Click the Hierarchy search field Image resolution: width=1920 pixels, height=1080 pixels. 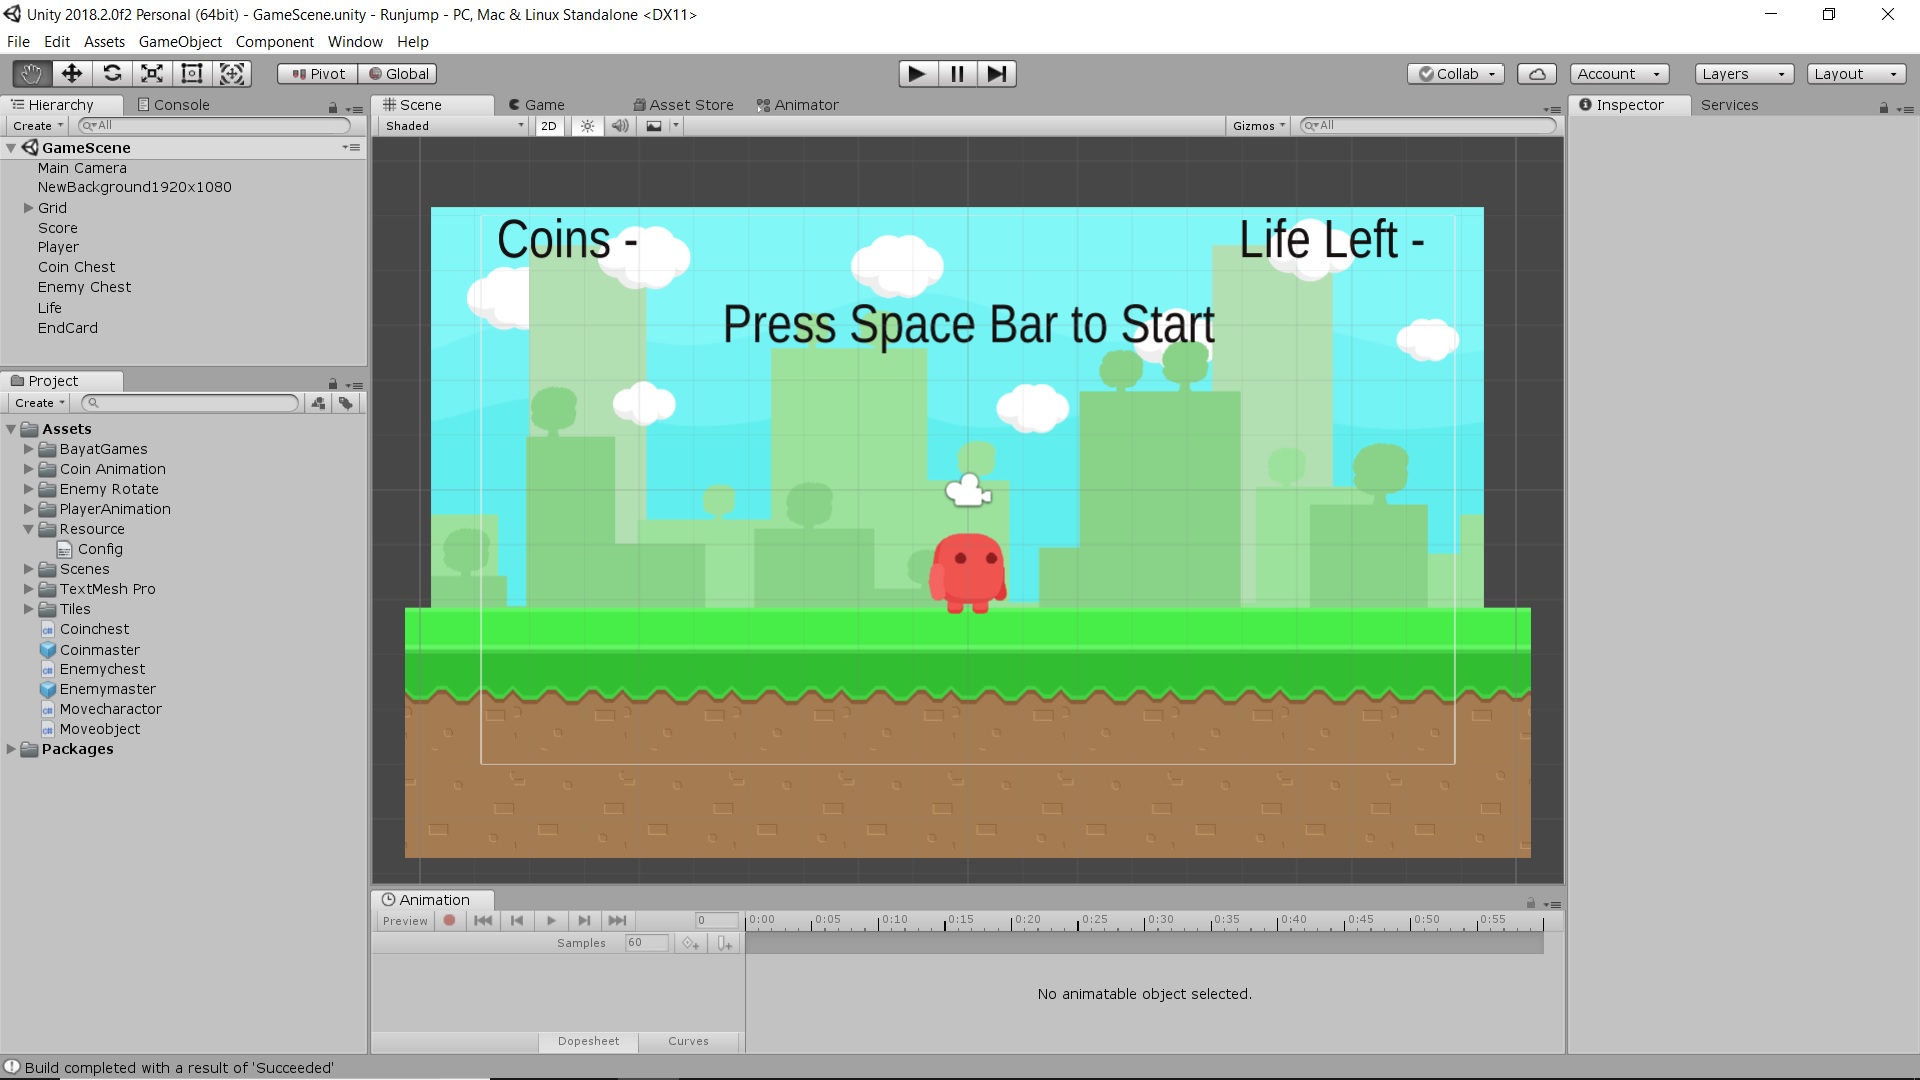pos(214,126)
